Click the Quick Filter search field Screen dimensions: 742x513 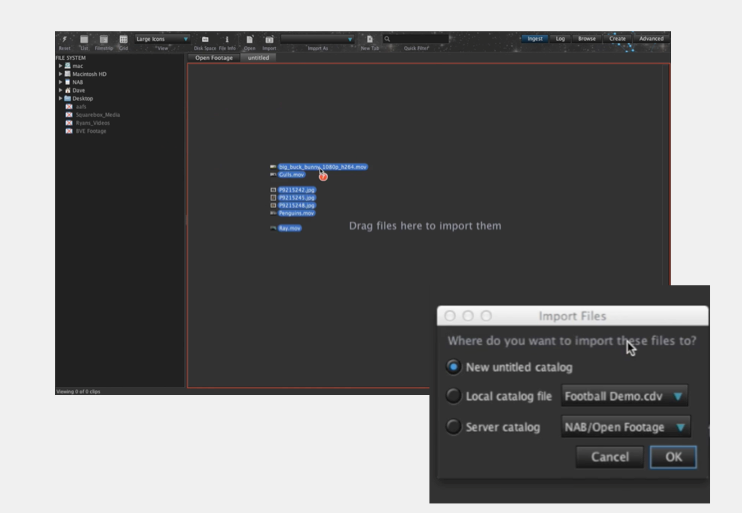pos(416,39)
